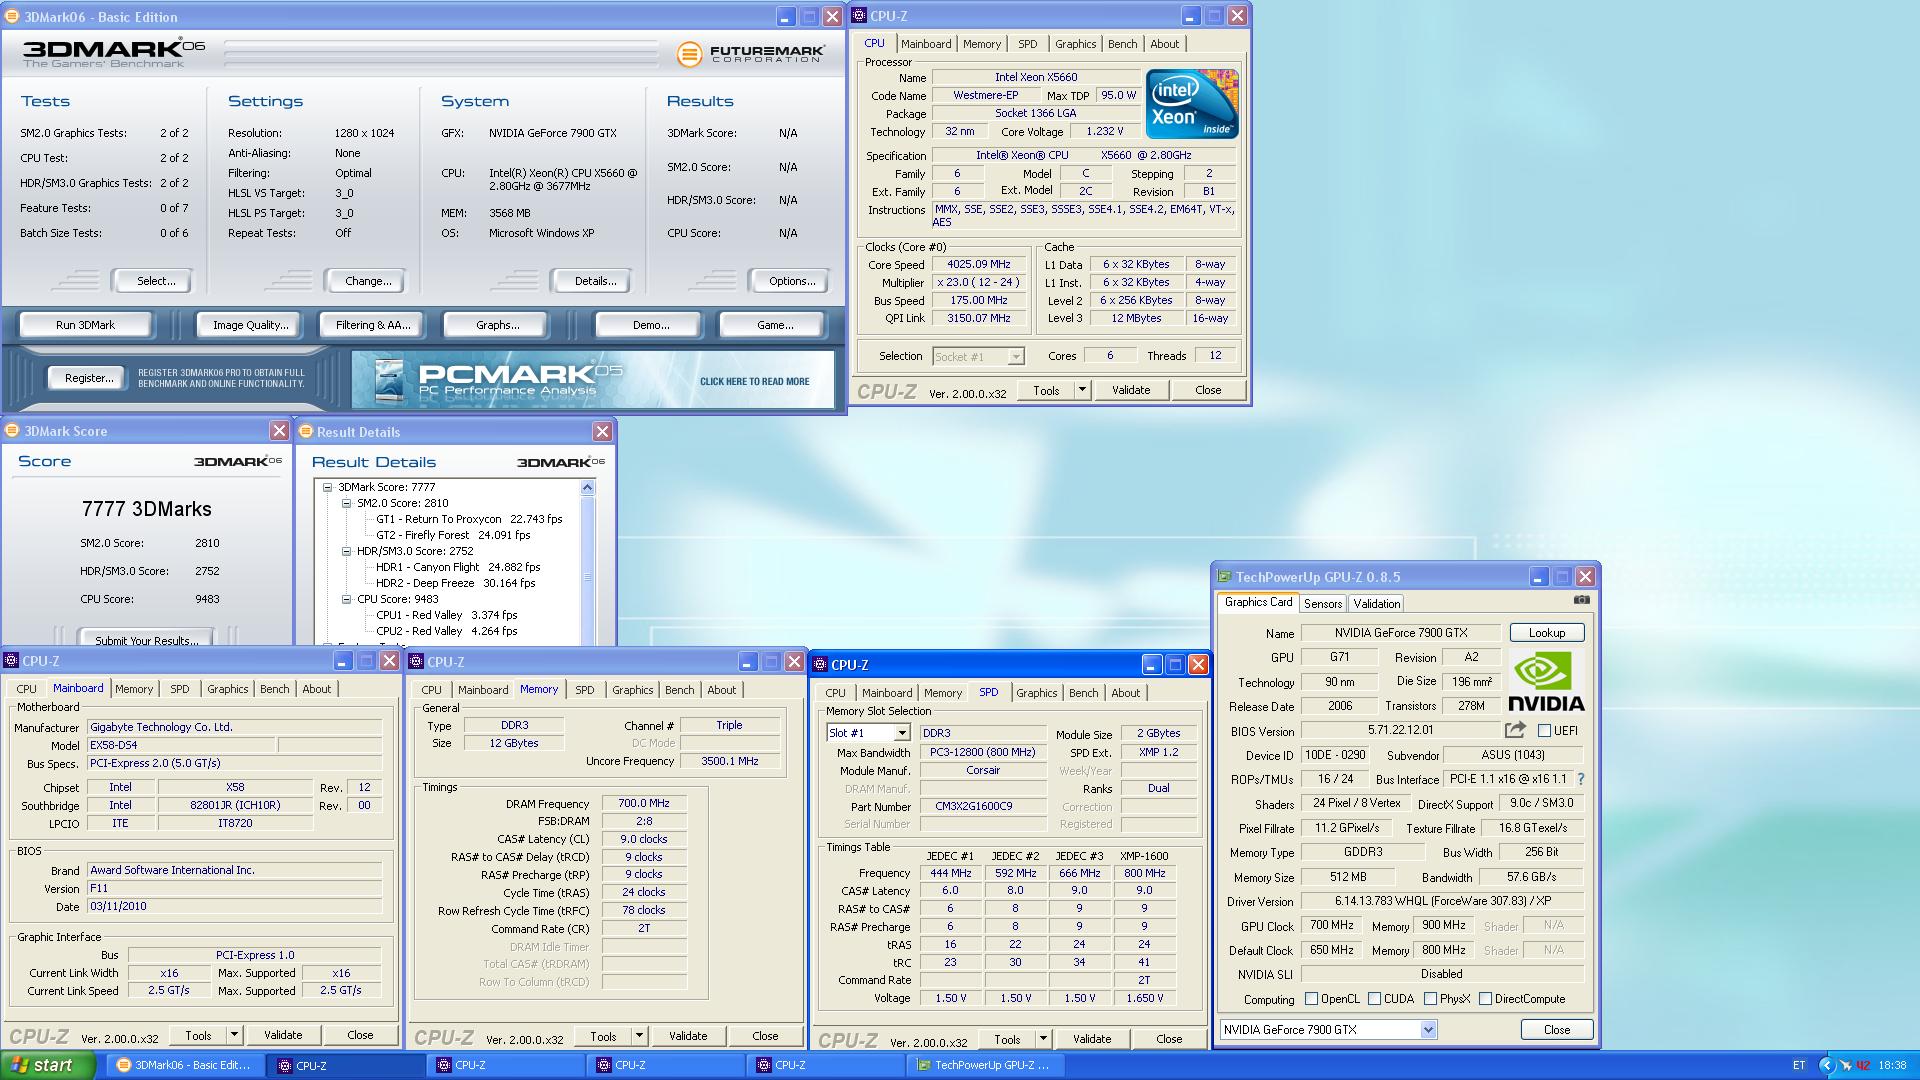Select CPU1 - Red Valley result row

[x=446, y=615]
